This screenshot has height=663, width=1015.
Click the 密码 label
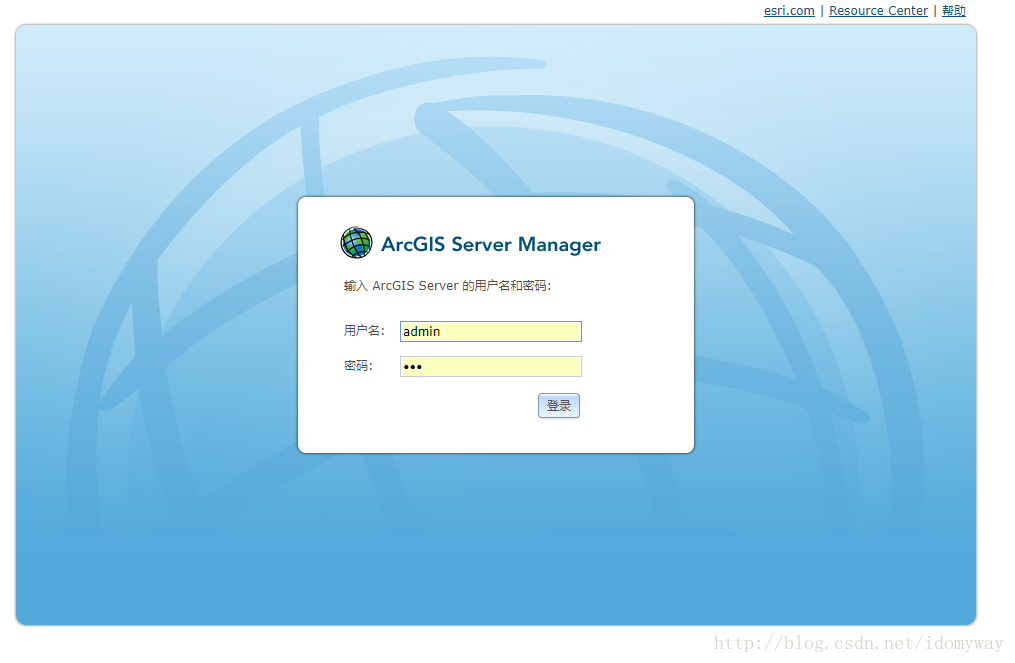click(x=358, y=366)
